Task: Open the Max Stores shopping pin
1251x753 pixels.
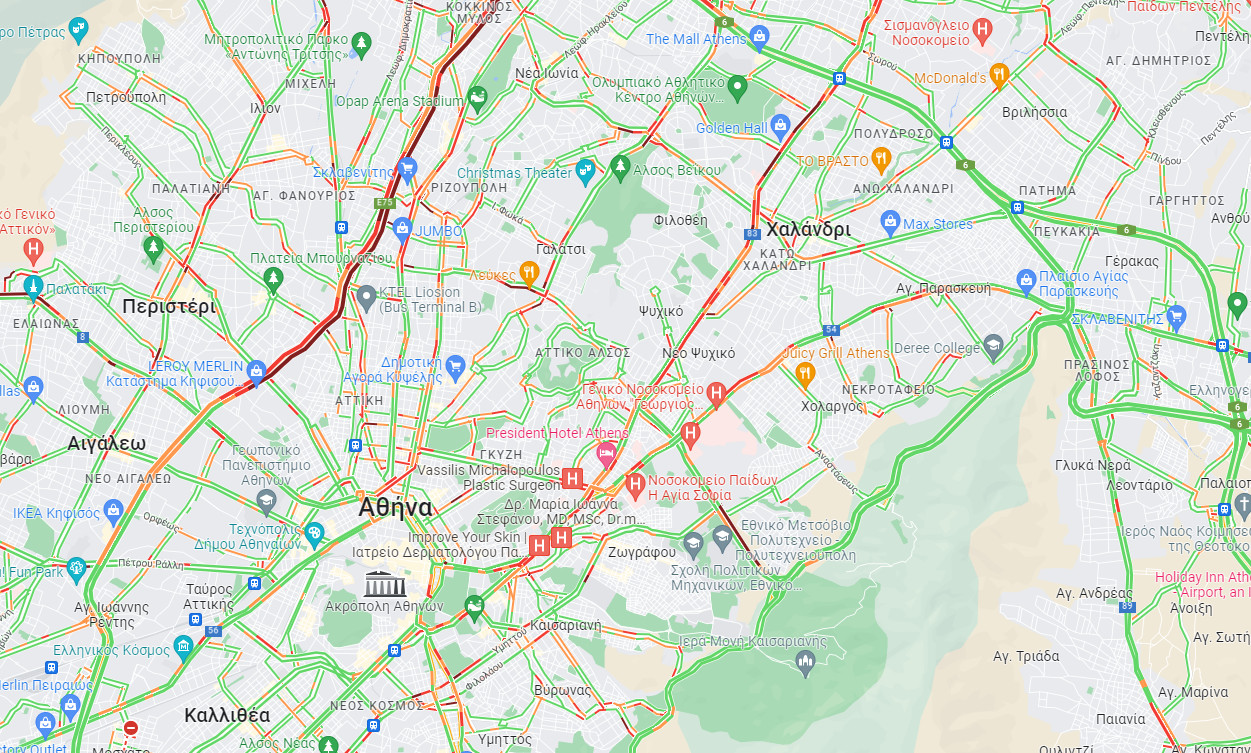Action: pos(890,223)
